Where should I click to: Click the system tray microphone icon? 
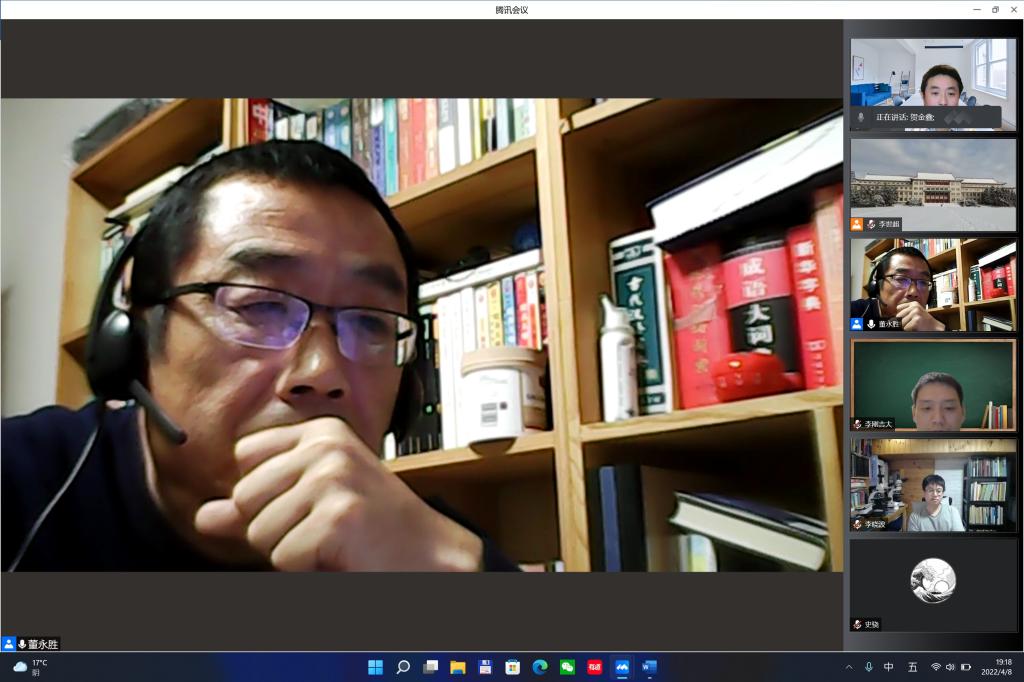click(x=868, y=667)
